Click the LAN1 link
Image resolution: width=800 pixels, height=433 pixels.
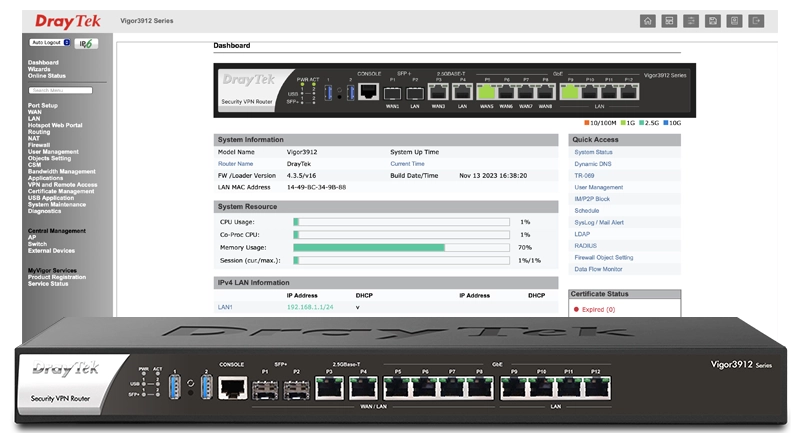(x=225, y=308)
